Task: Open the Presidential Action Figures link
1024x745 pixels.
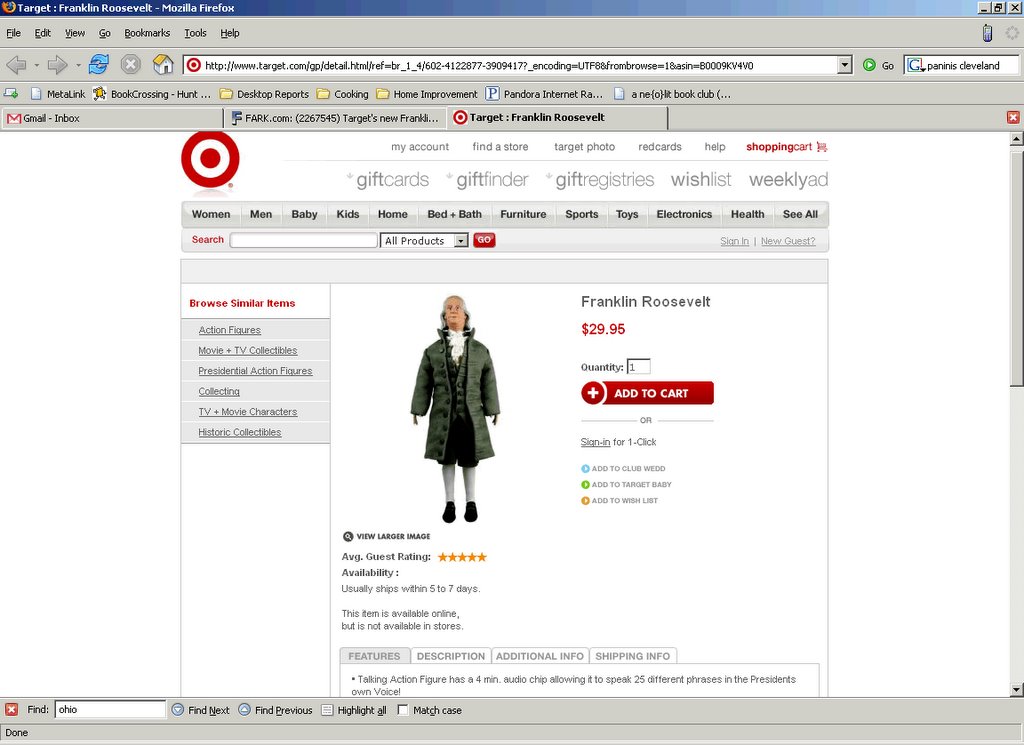Action: point(255,371)
